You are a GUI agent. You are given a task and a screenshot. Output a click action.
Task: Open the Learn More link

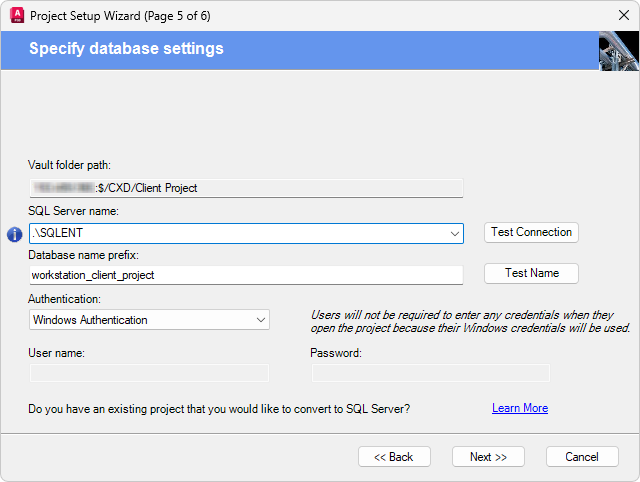coord(520,408)
